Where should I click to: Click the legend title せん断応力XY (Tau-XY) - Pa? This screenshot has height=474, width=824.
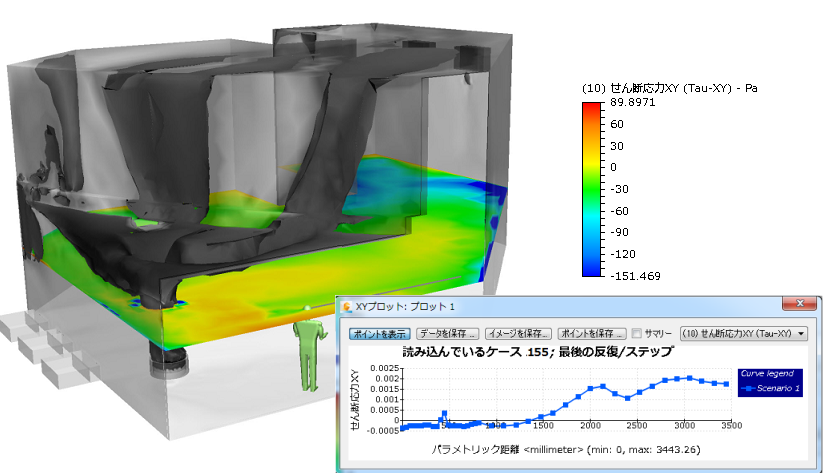pyautogui.click(x=670, y=88)
